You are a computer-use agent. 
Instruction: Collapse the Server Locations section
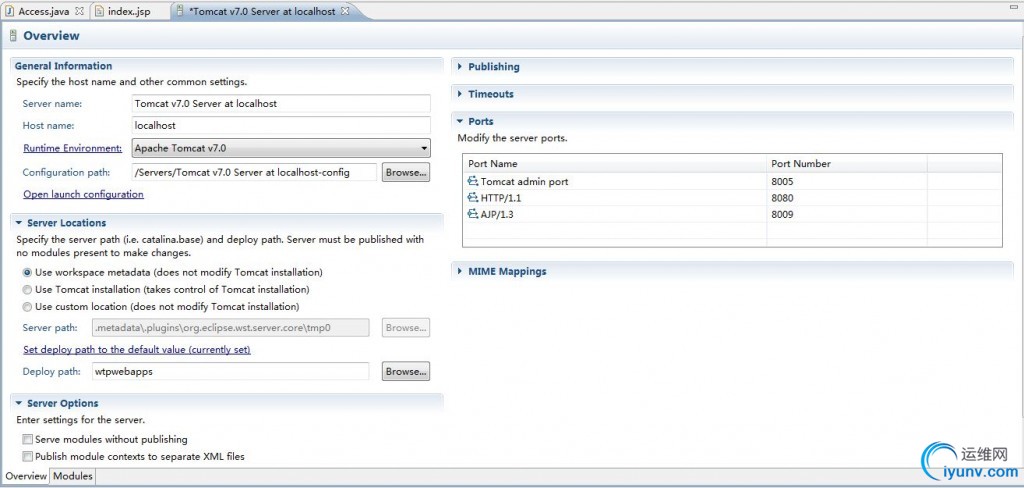pos(19,223)
